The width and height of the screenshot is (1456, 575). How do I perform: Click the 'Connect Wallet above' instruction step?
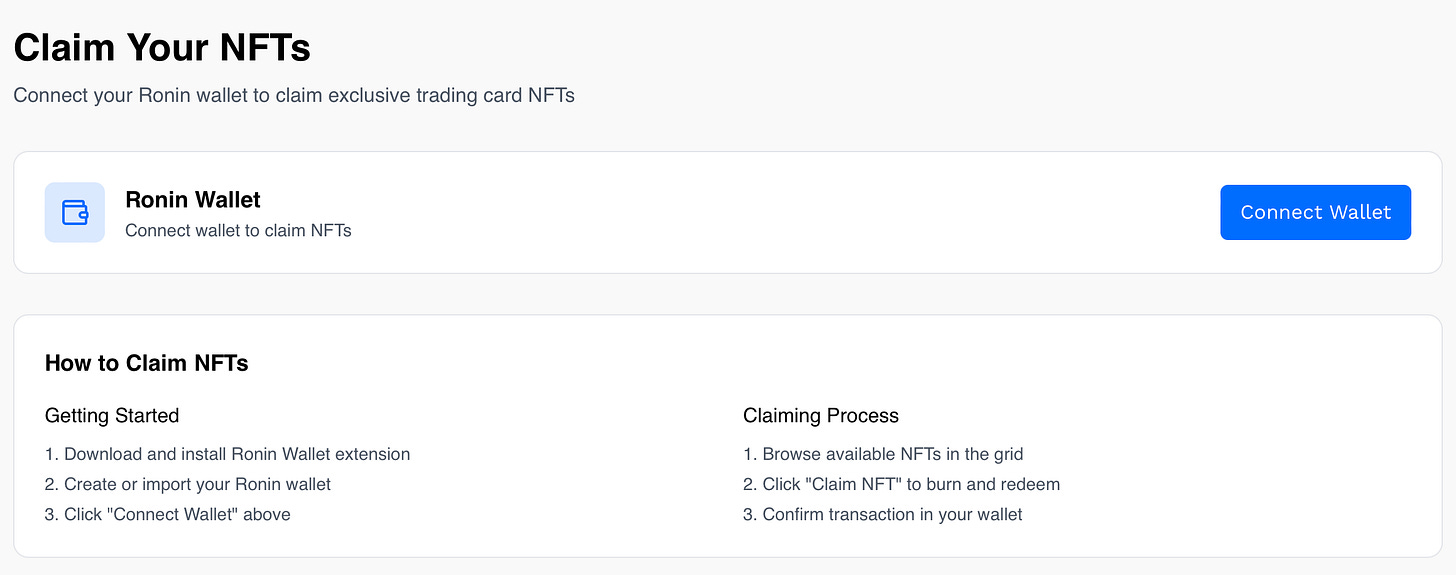pos(168,514)
